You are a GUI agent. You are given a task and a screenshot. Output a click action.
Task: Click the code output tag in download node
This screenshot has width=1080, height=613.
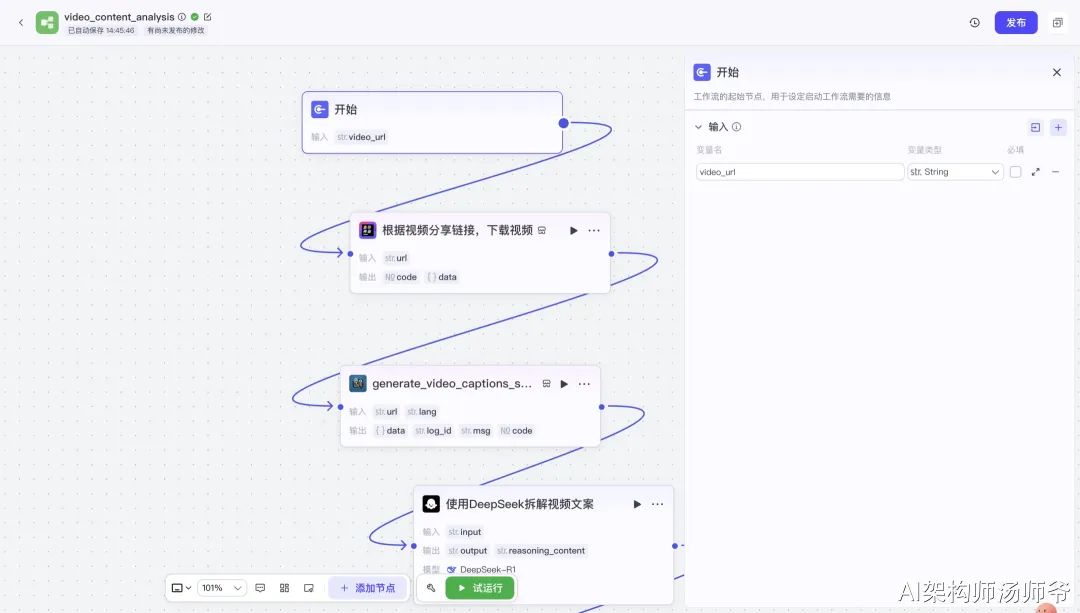point(401,277)
